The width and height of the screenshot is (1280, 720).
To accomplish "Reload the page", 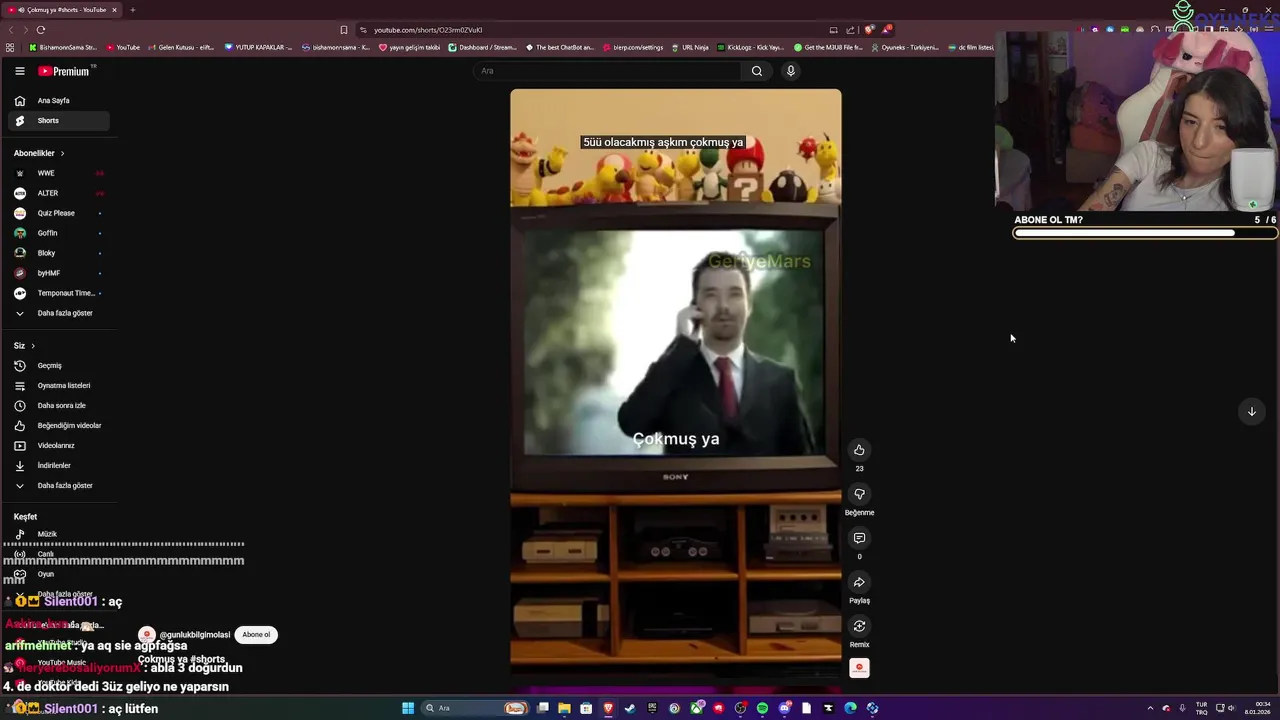I will tap(41, 30).
